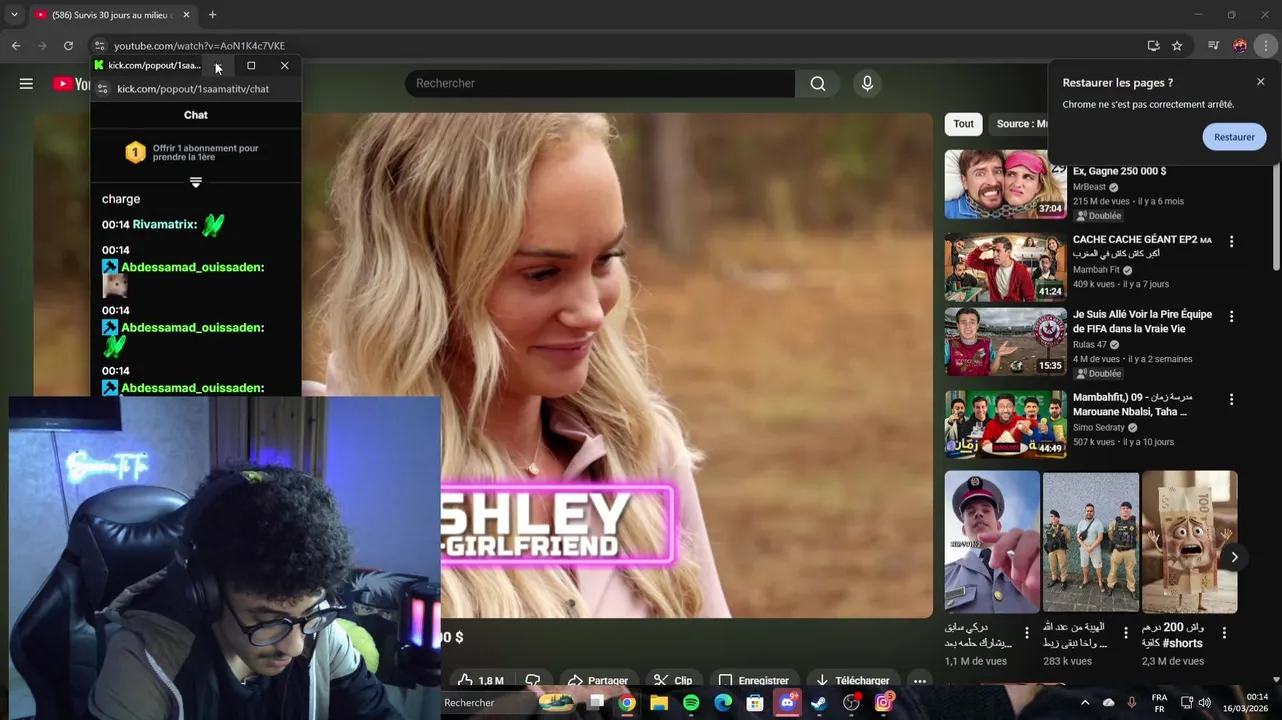Screen dimensions: 1282x720
Task: Click the Mambah Fit channel name
Action: pos(1096,270)
